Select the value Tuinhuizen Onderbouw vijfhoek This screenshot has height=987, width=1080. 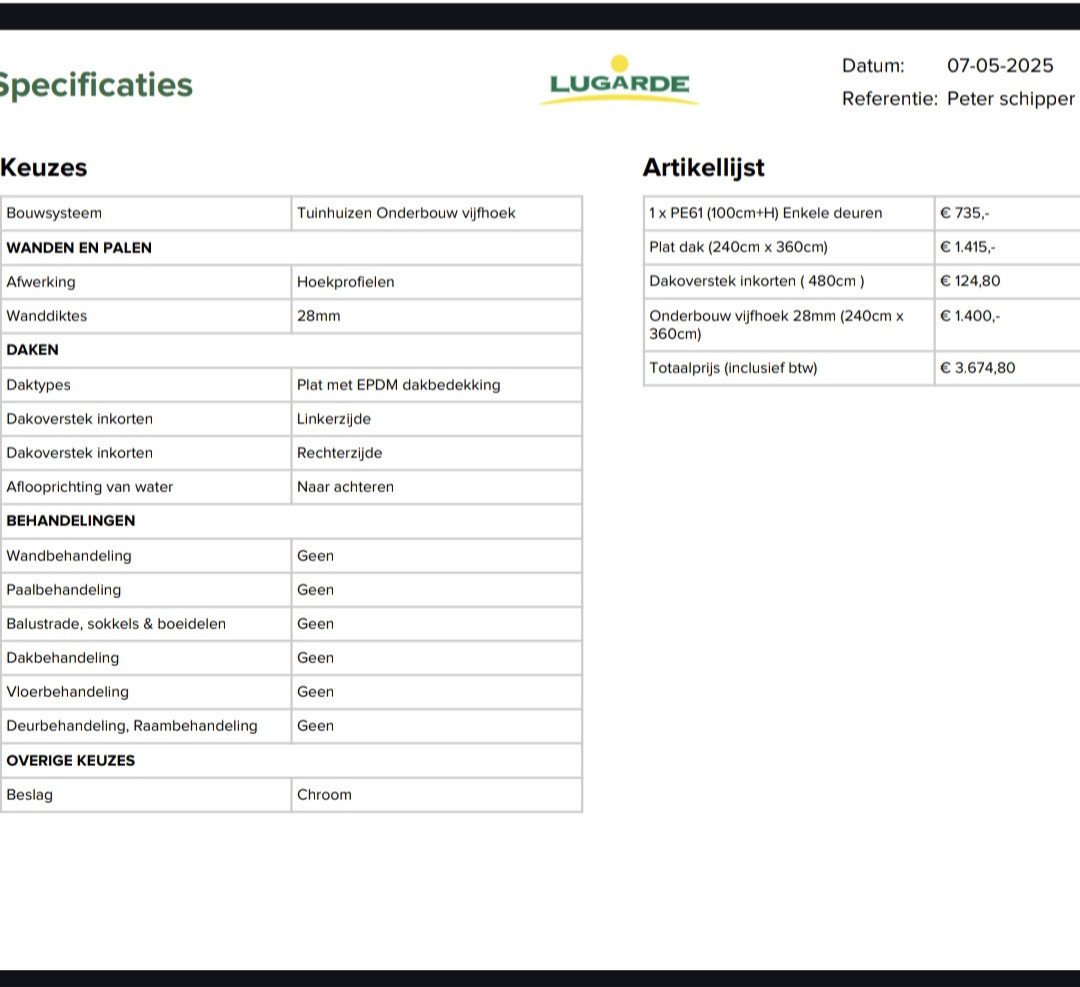tap(406, 213)
